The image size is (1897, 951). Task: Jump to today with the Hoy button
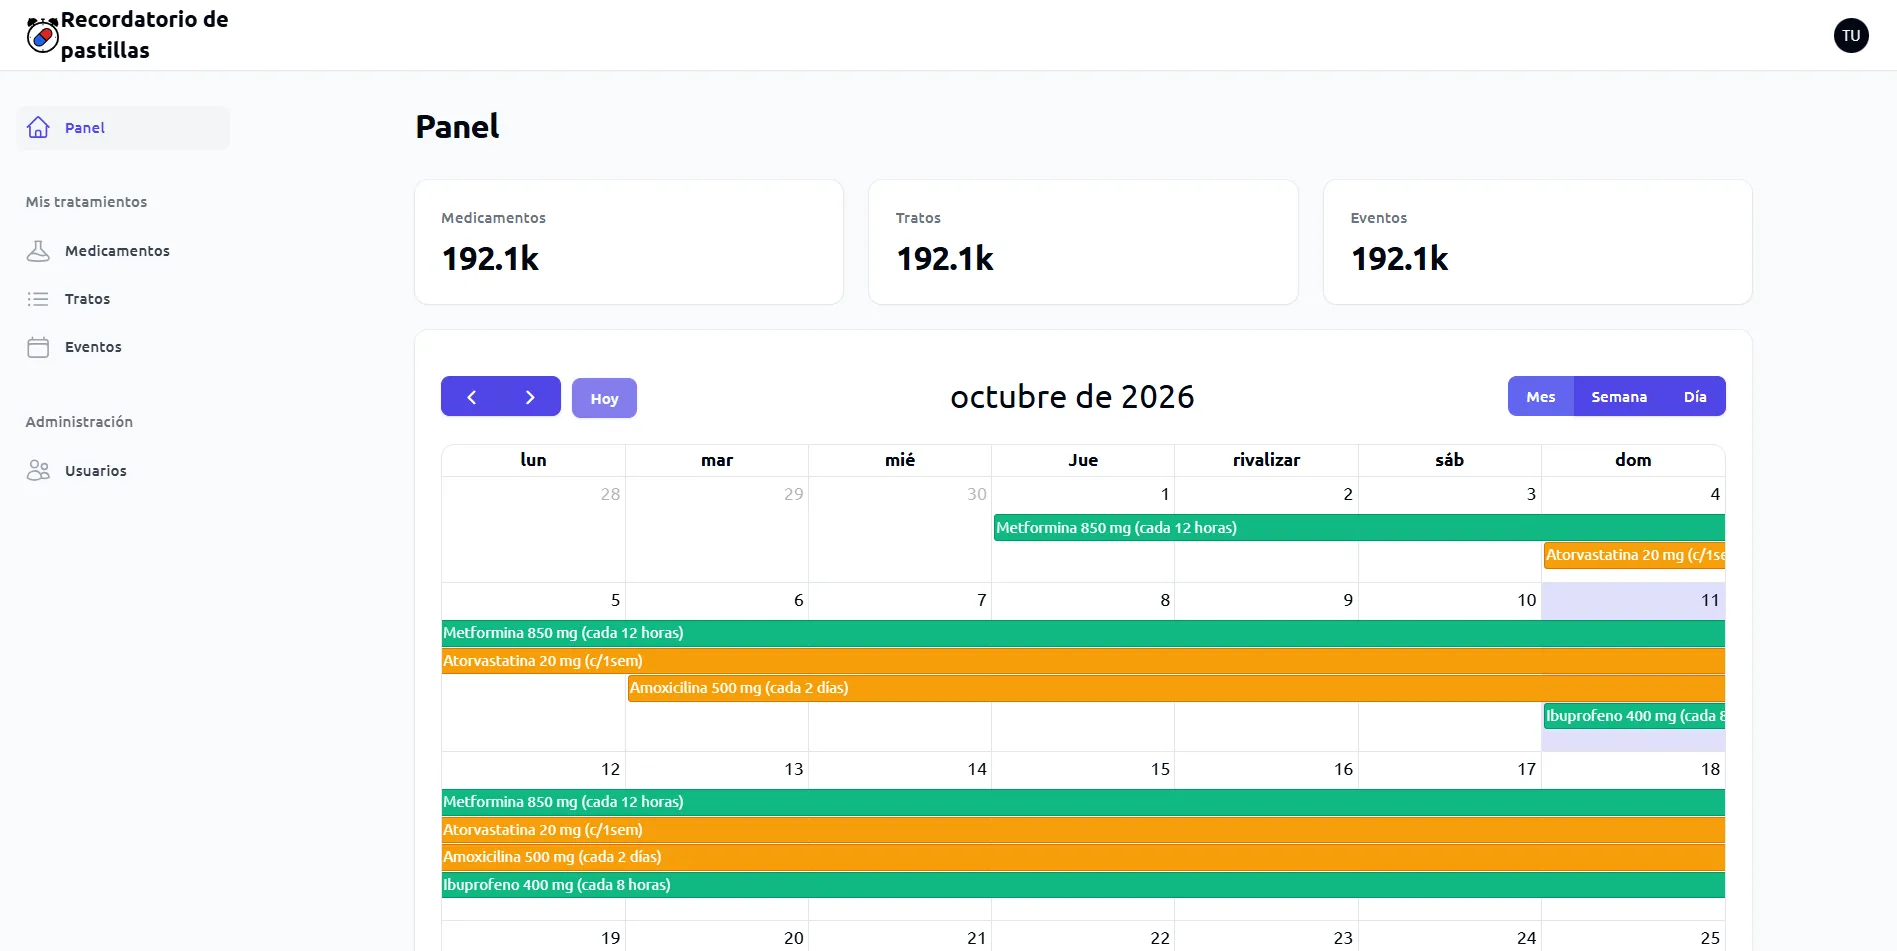pos(604,398)
